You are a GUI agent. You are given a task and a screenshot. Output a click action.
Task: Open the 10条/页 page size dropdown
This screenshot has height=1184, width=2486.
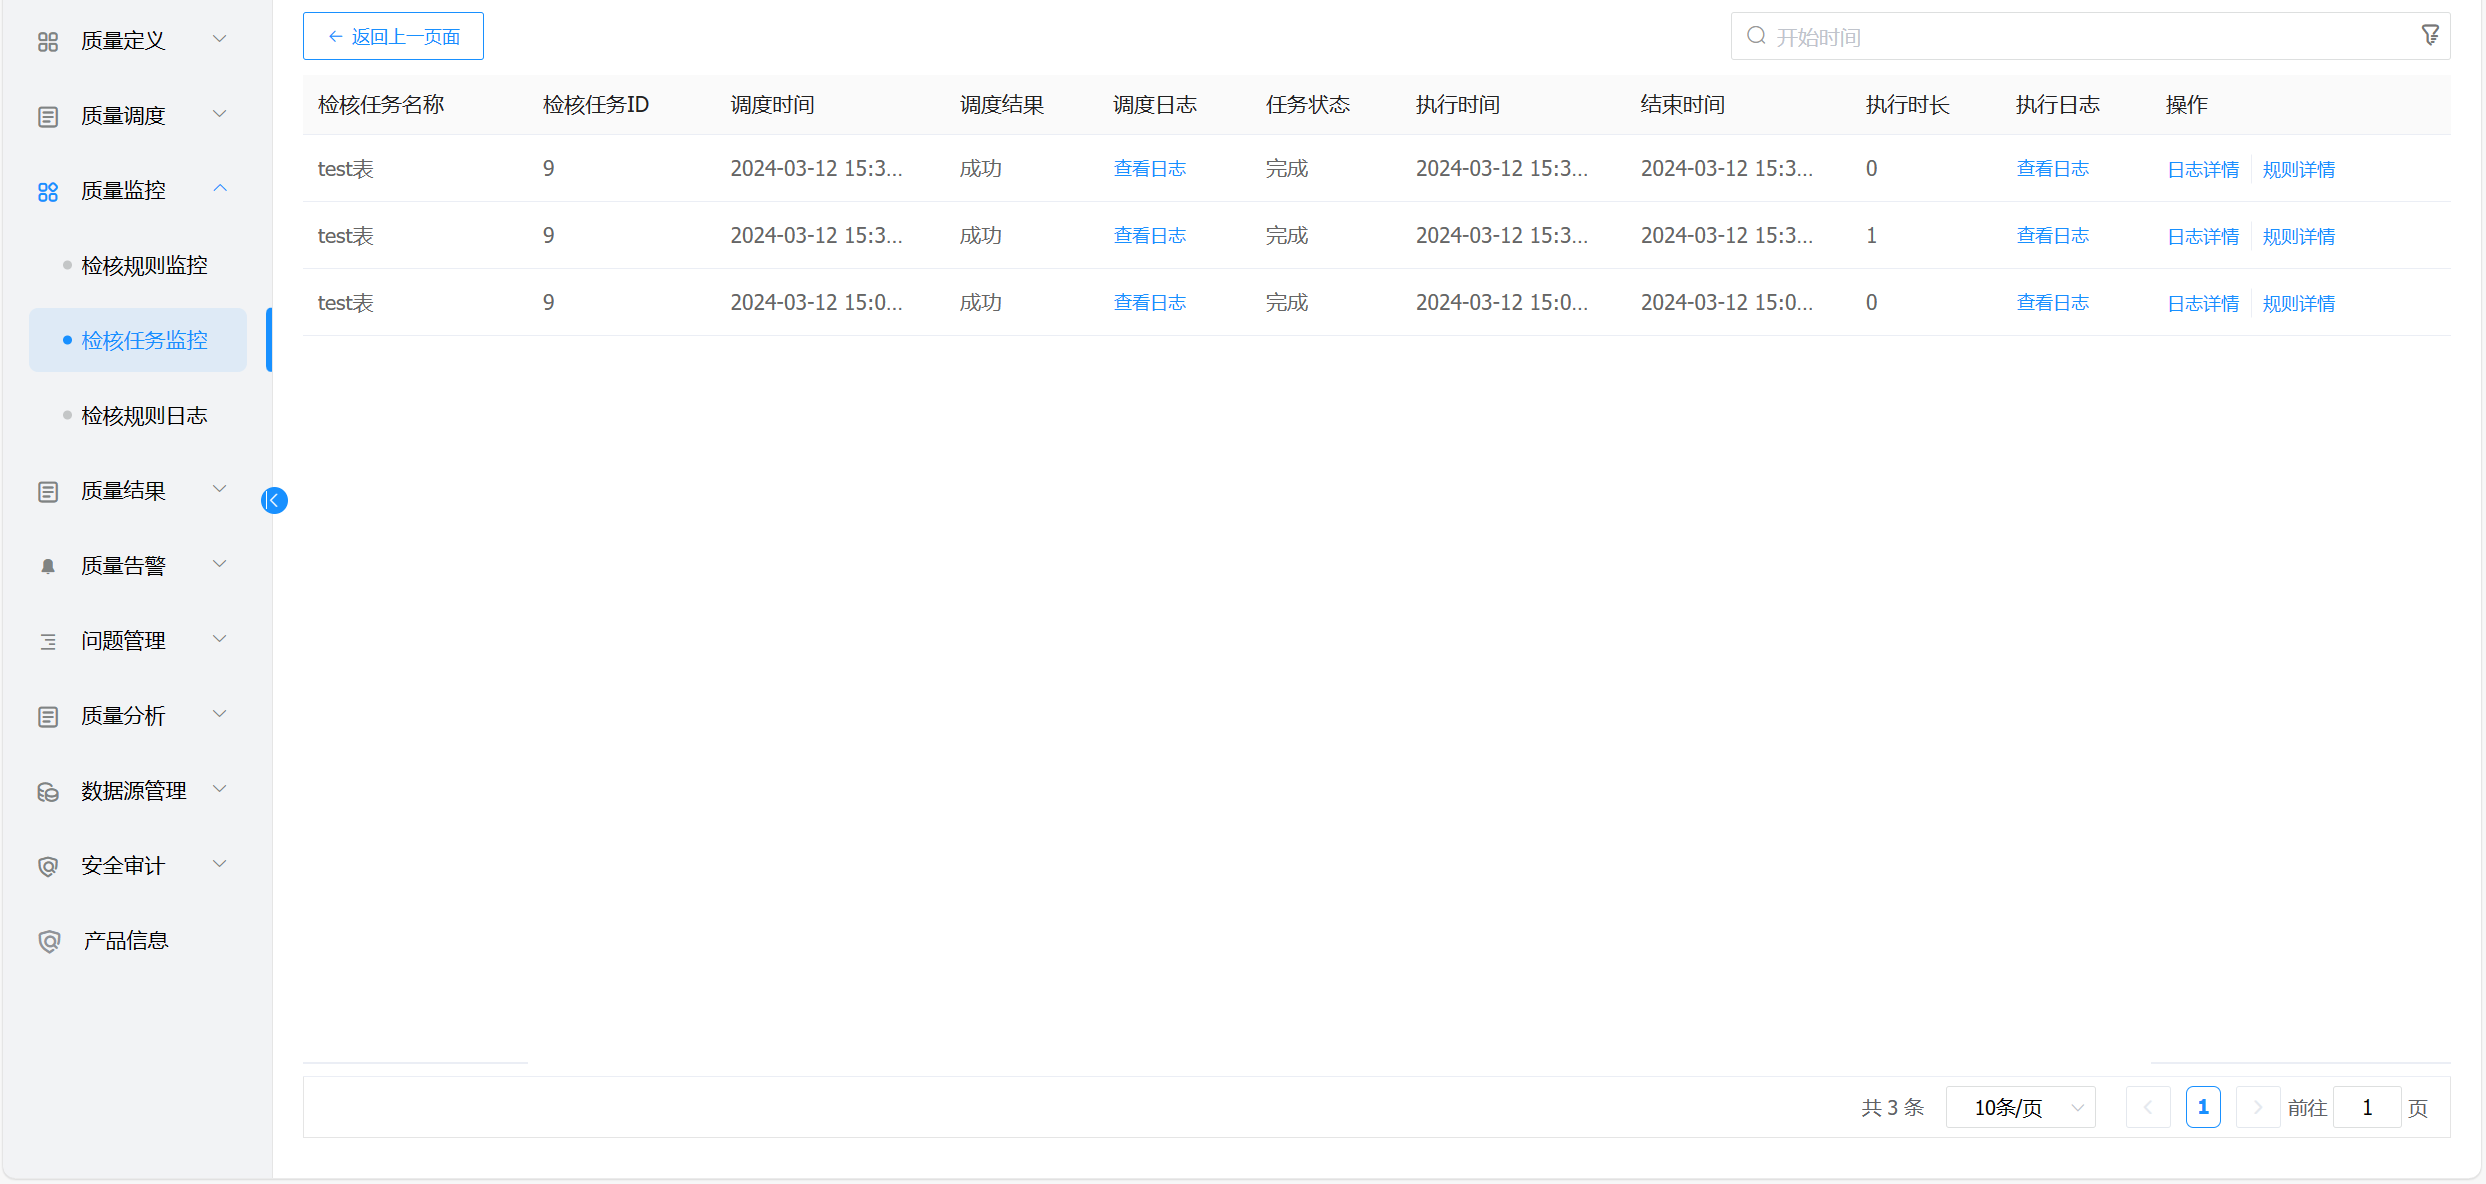2020,1107
